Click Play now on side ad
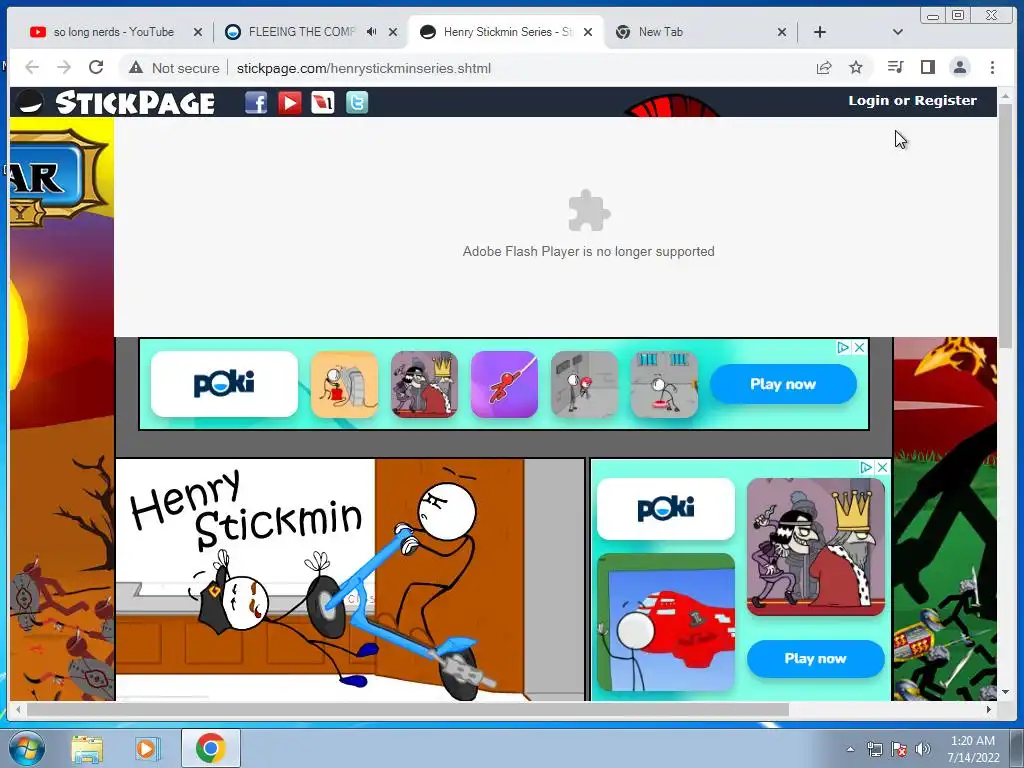1024x768 pixels. pyautogui.click(x=816, y=658)
